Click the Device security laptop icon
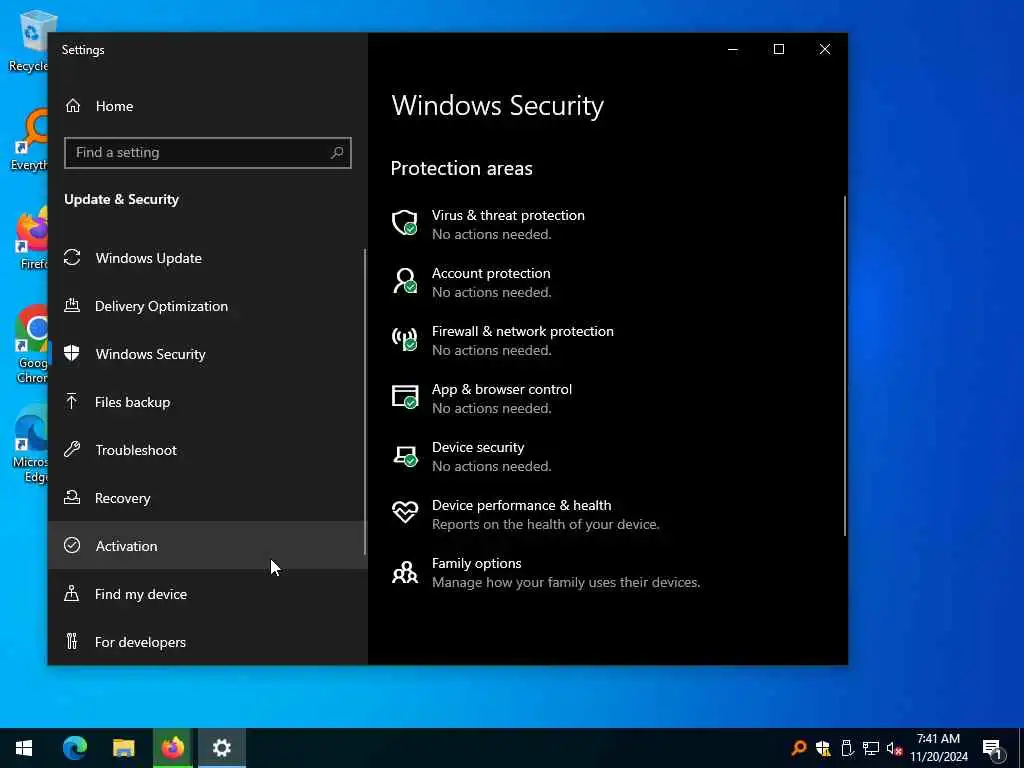The height and width of the screenshot is (768, 1024). (x=404, y=455)
